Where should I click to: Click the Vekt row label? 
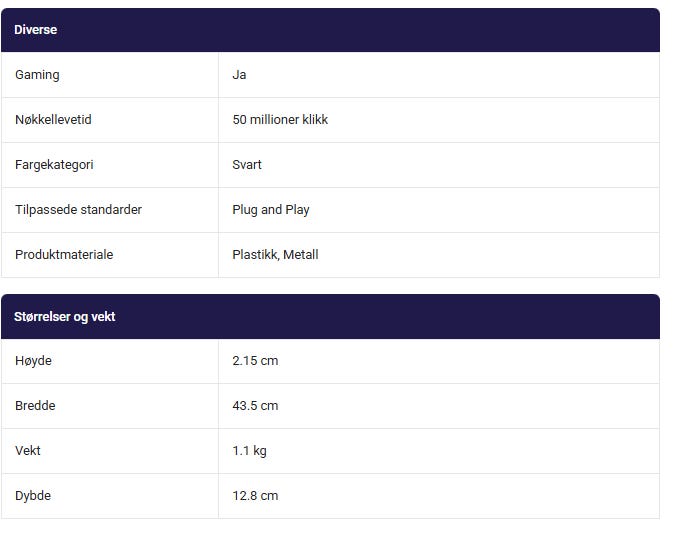point(28,451)
